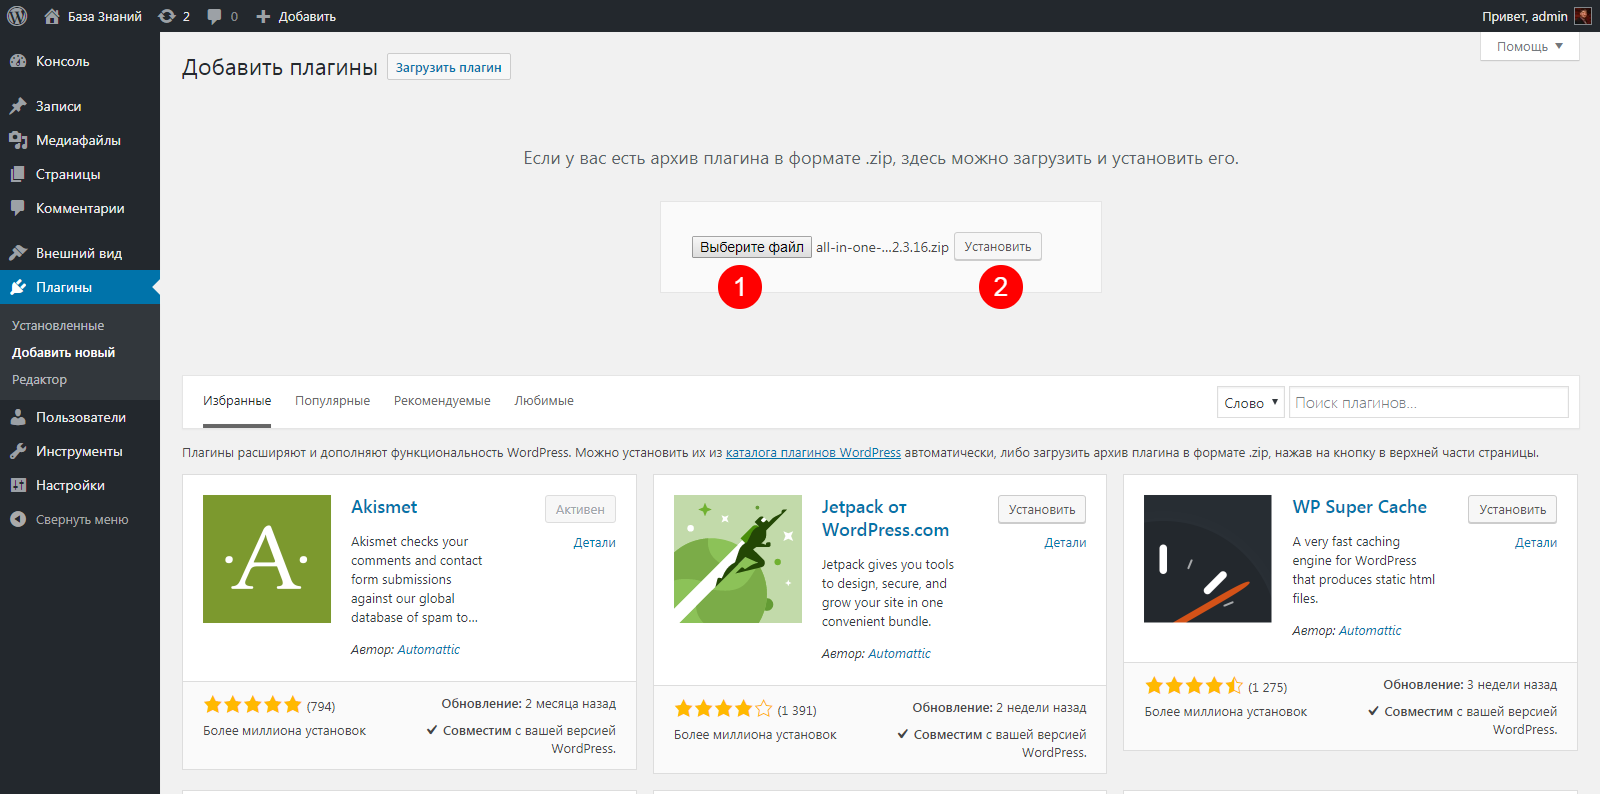The width and height of the screenshot is (1600, 794).
Task: Open the Детали link for Akismet
Action: [594, 543]
